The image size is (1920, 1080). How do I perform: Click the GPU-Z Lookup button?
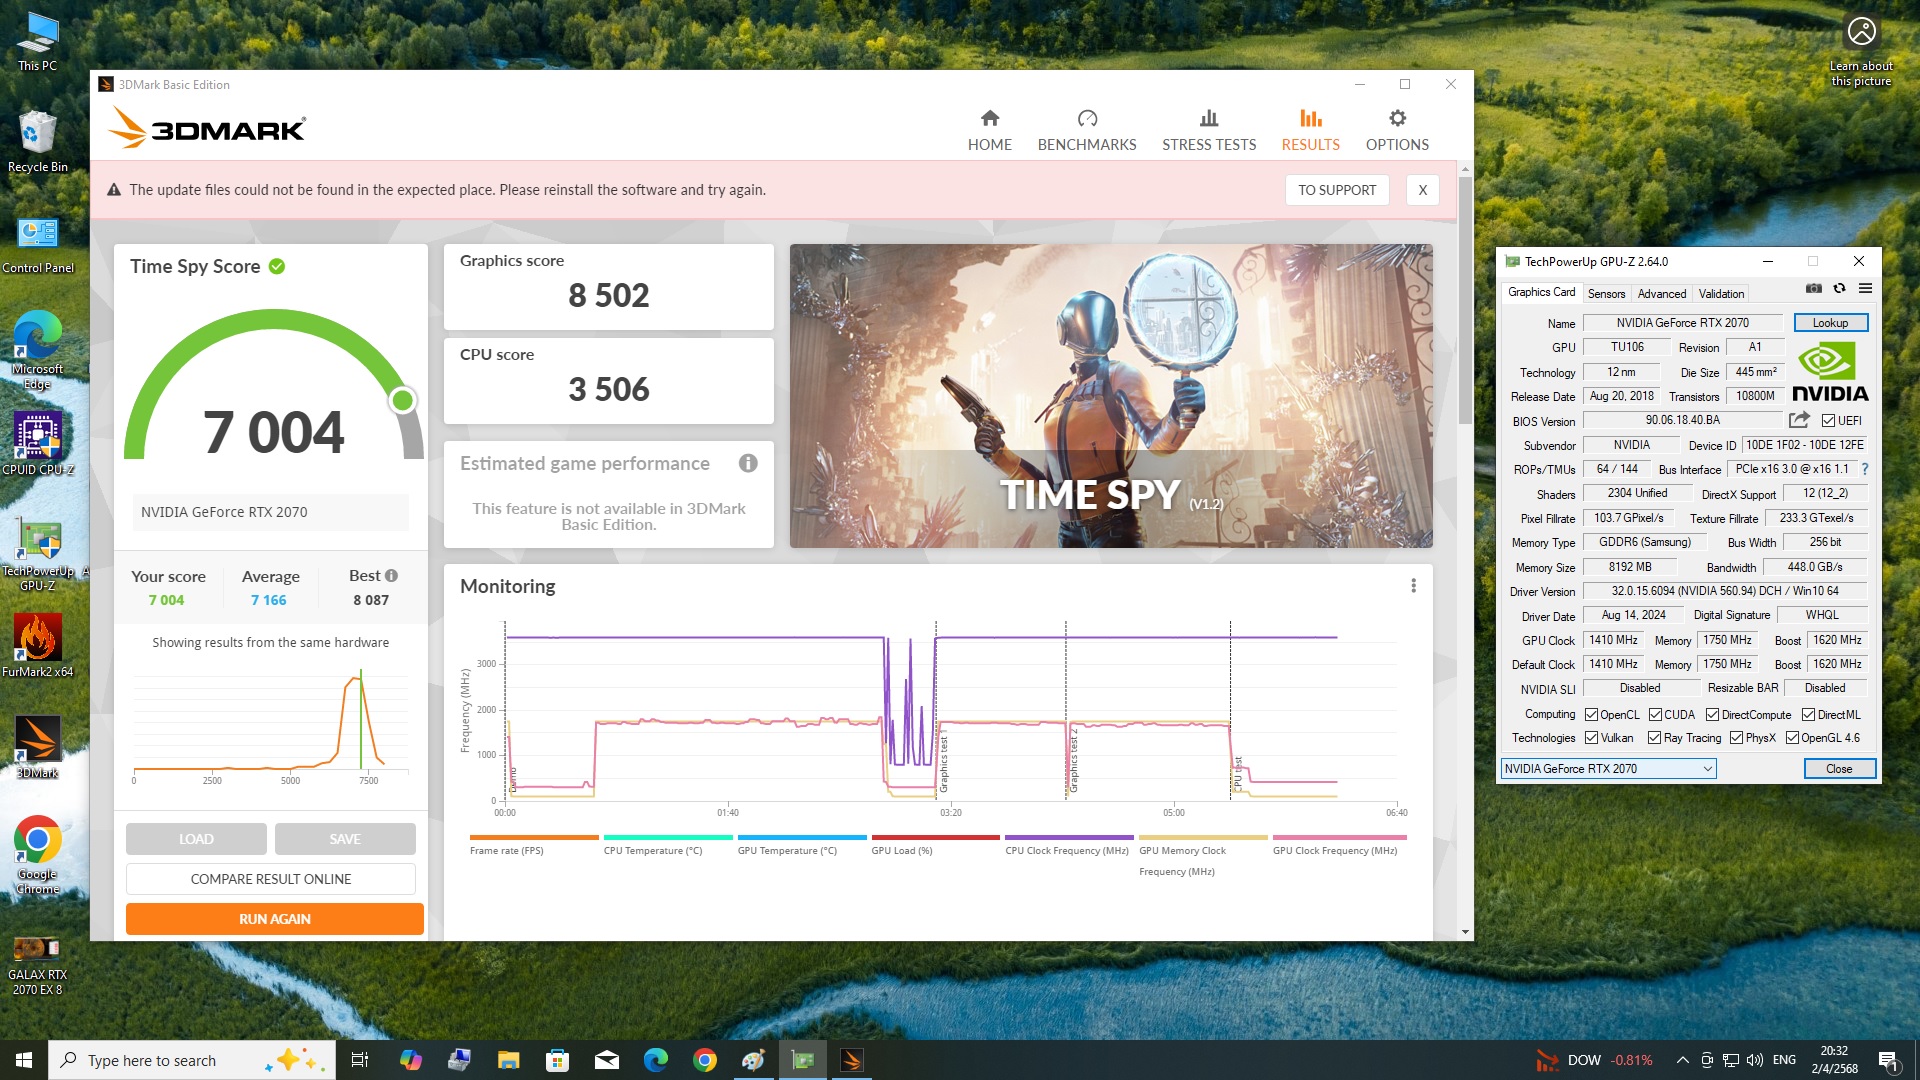pyautogui.click(x=1830, y=323)
